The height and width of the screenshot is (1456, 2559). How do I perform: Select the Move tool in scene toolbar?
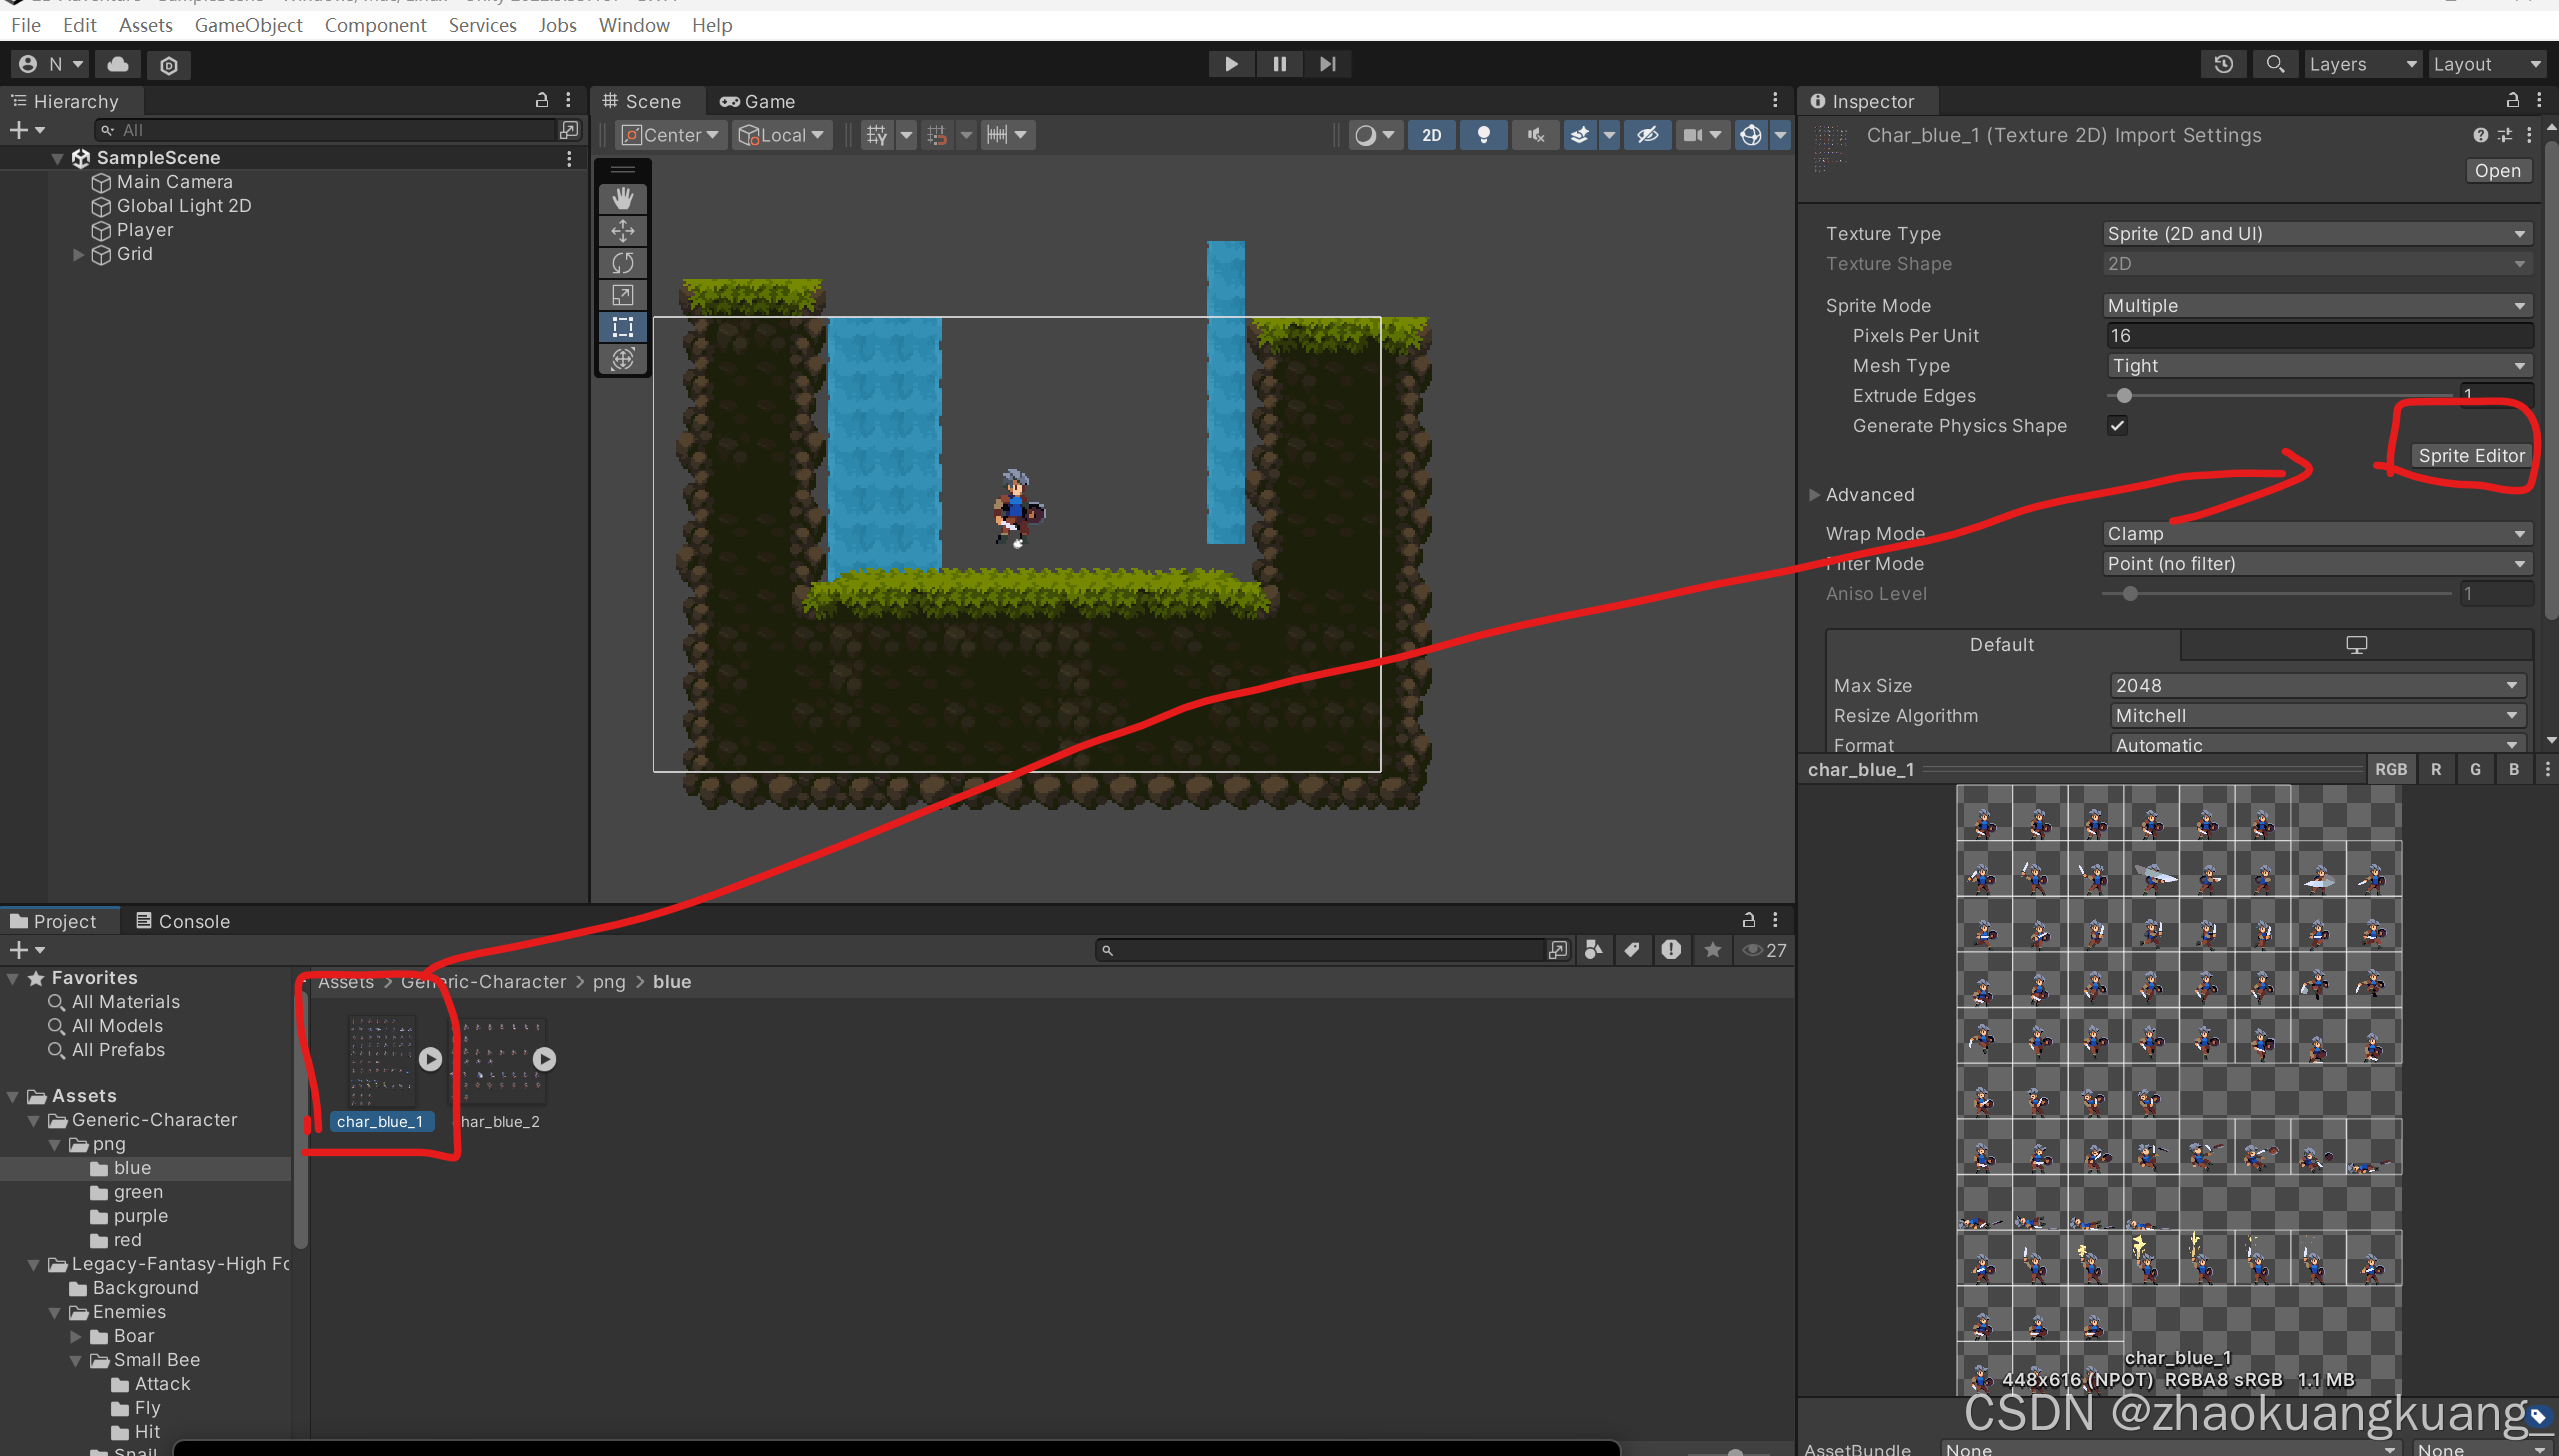(622, 231)
